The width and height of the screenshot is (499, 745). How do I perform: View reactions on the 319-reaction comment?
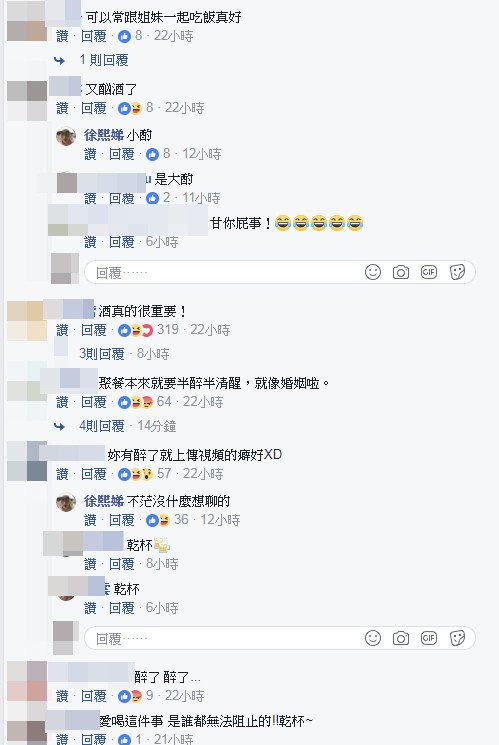[x=148, y=330]
